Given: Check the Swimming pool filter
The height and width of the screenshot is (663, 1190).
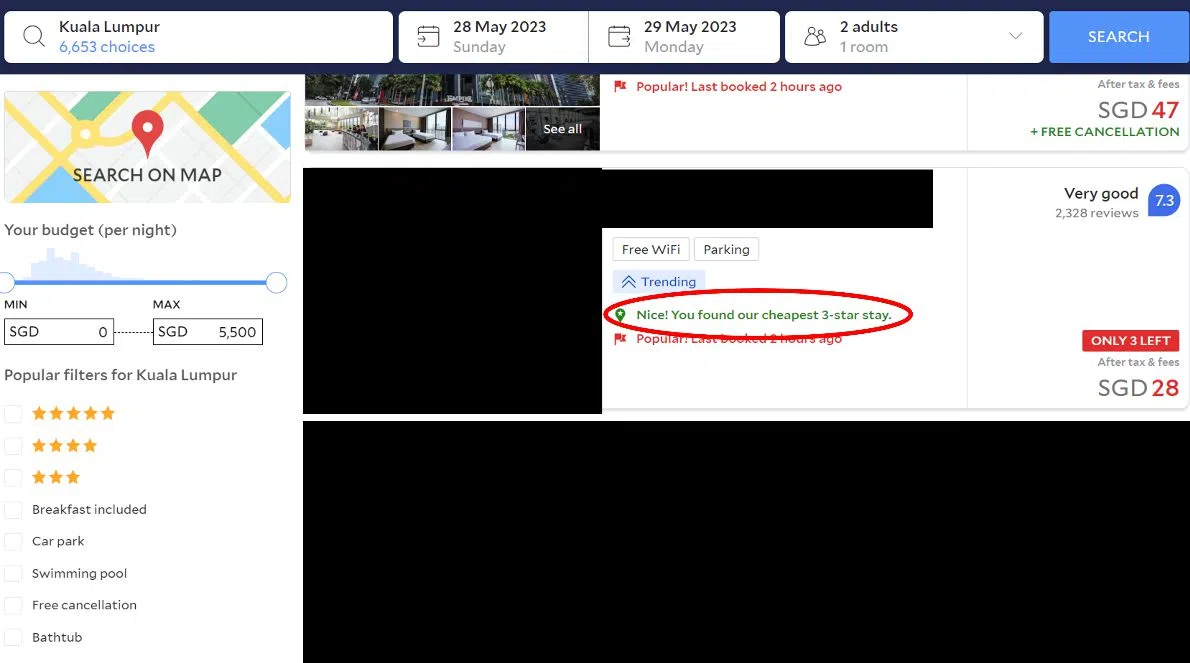Looking at the screenshot, I should pyautogui.click(x=13, y=574).
